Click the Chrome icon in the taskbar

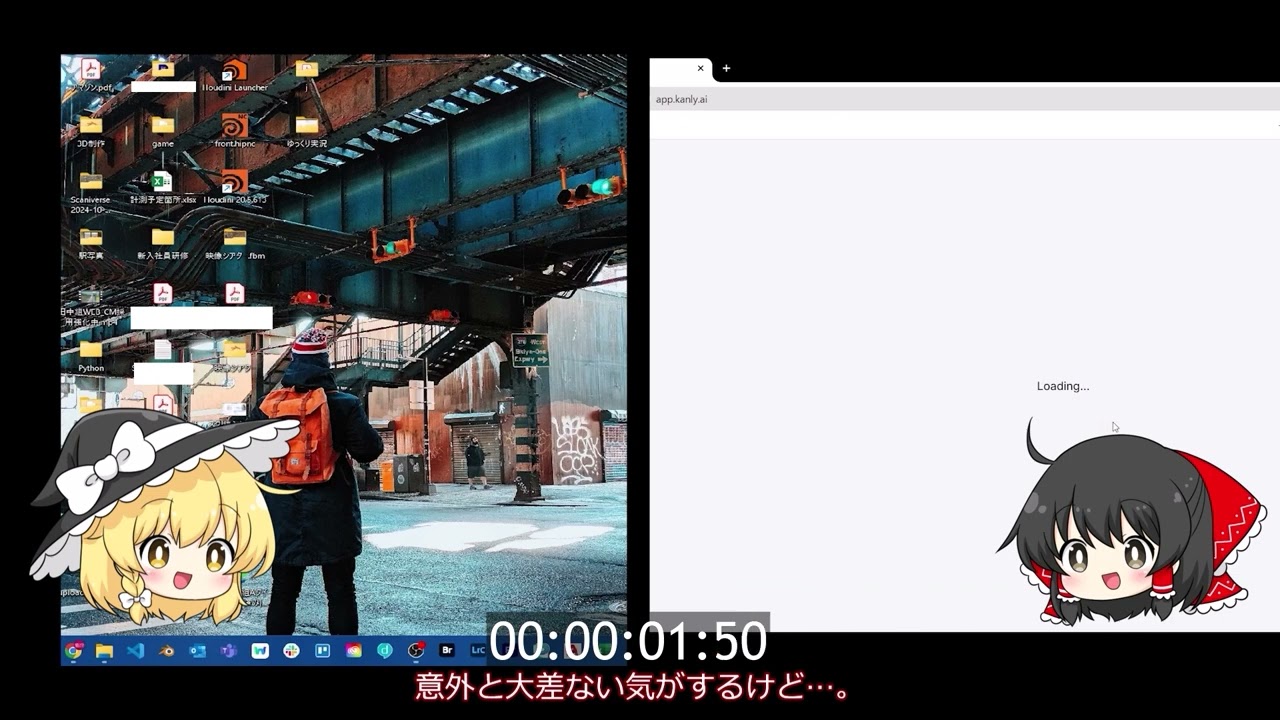pos(74,650)
